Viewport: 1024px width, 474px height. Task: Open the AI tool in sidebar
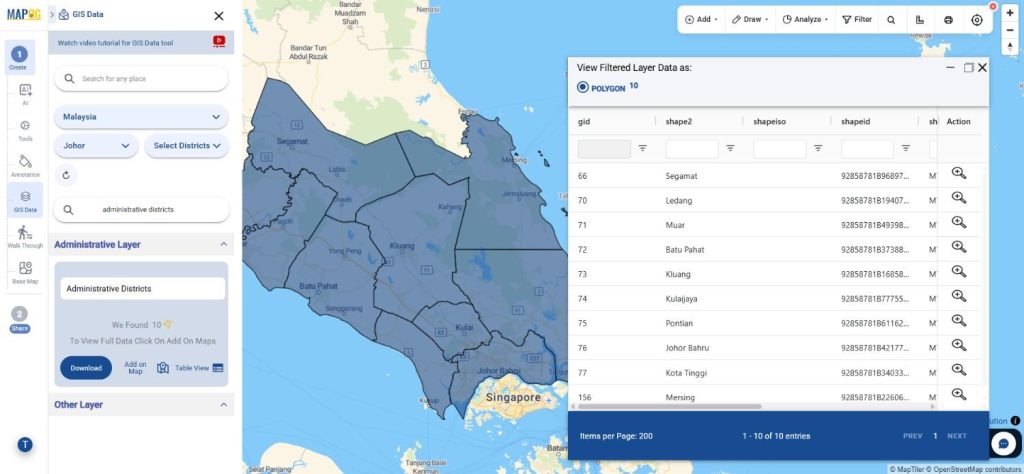pos(25,93)
